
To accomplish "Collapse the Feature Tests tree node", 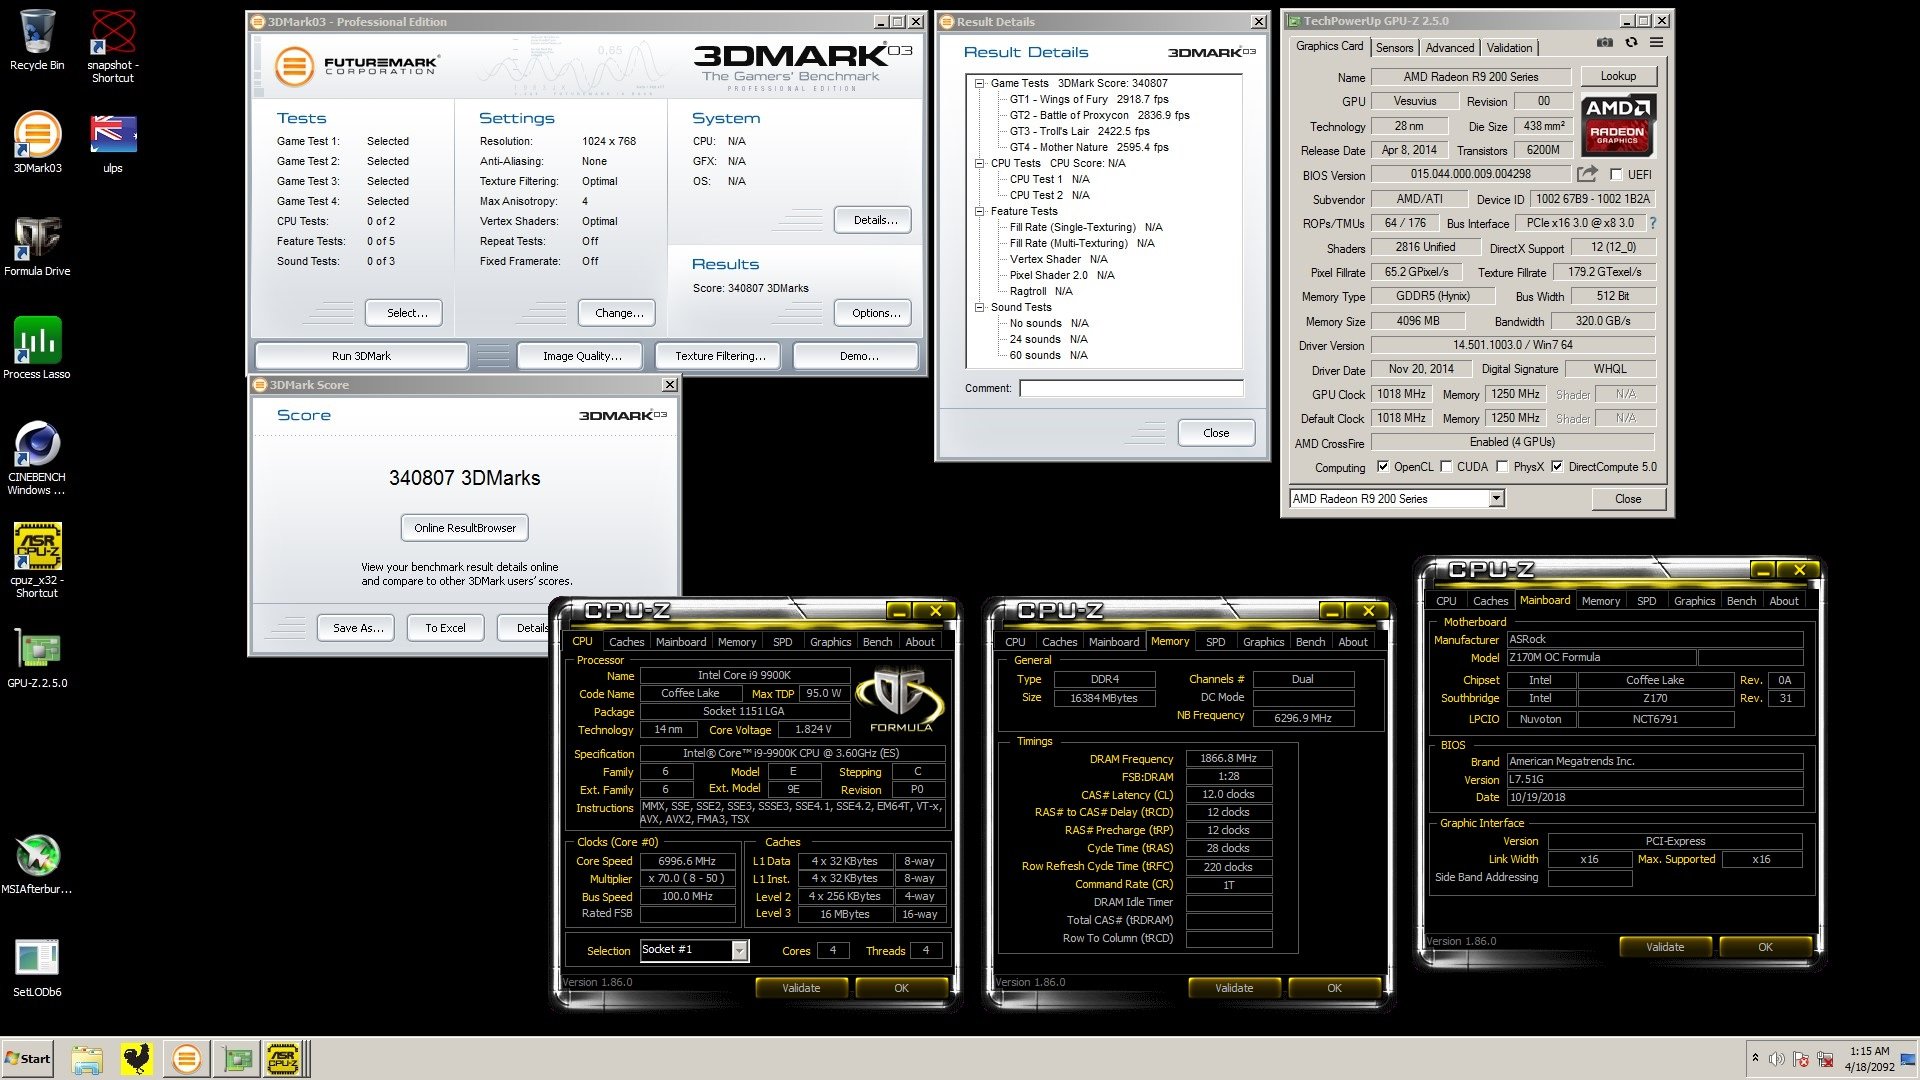I will 980,211.
